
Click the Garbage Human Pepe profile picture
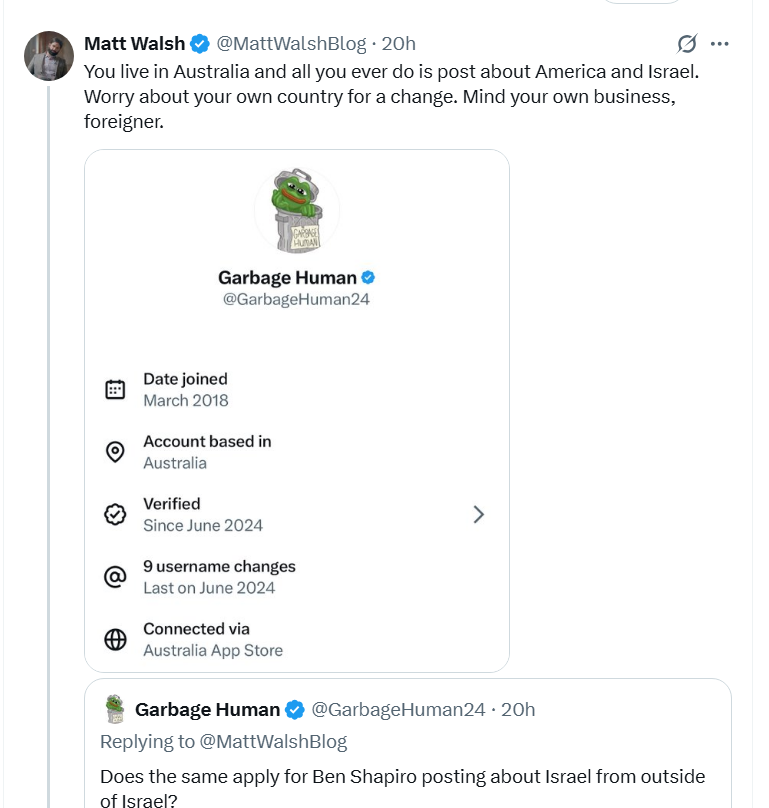click(297, 210)
